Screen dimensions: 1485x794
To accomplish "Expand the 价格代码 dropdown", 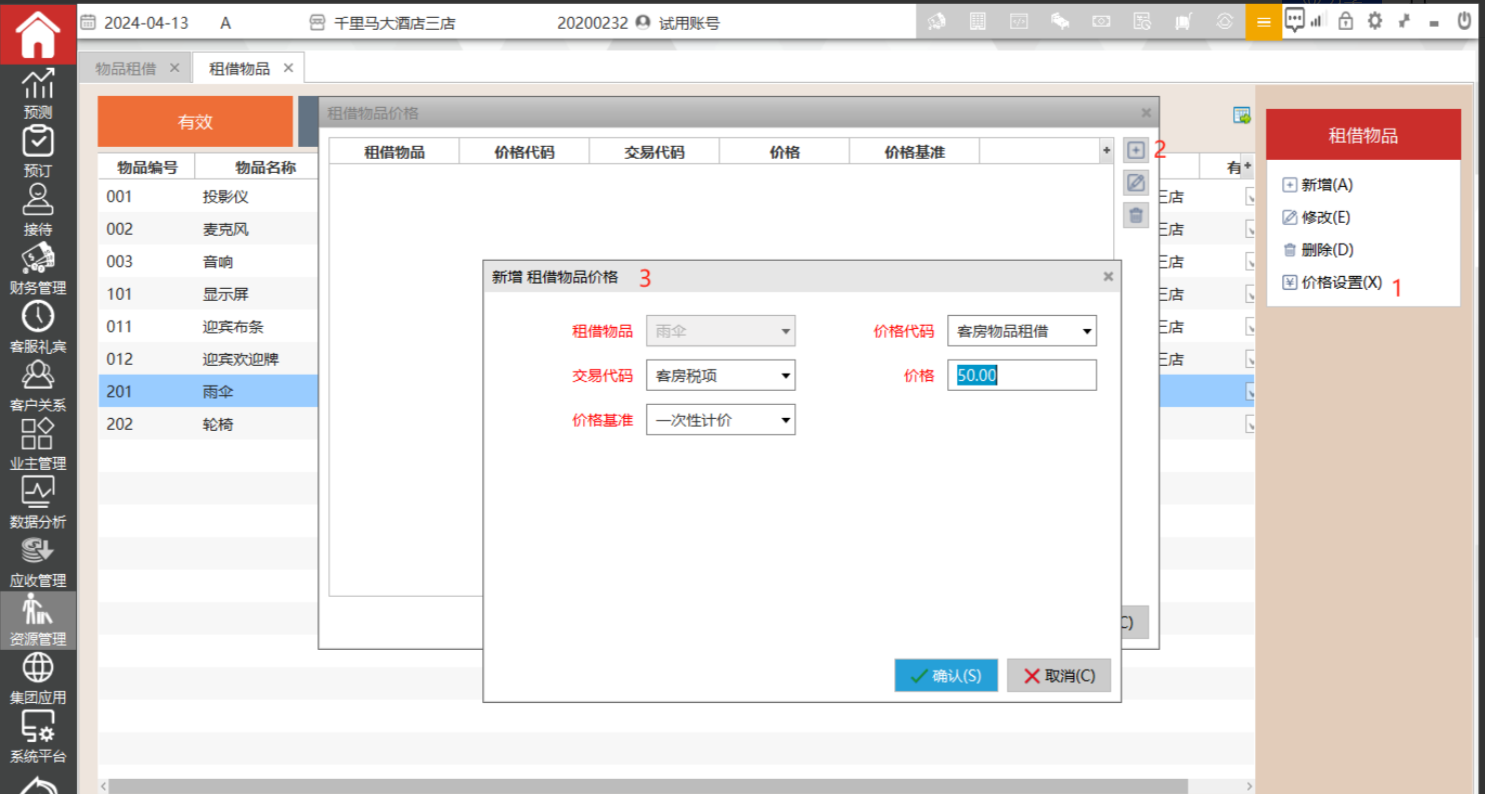I will [x=1086, y=331].
